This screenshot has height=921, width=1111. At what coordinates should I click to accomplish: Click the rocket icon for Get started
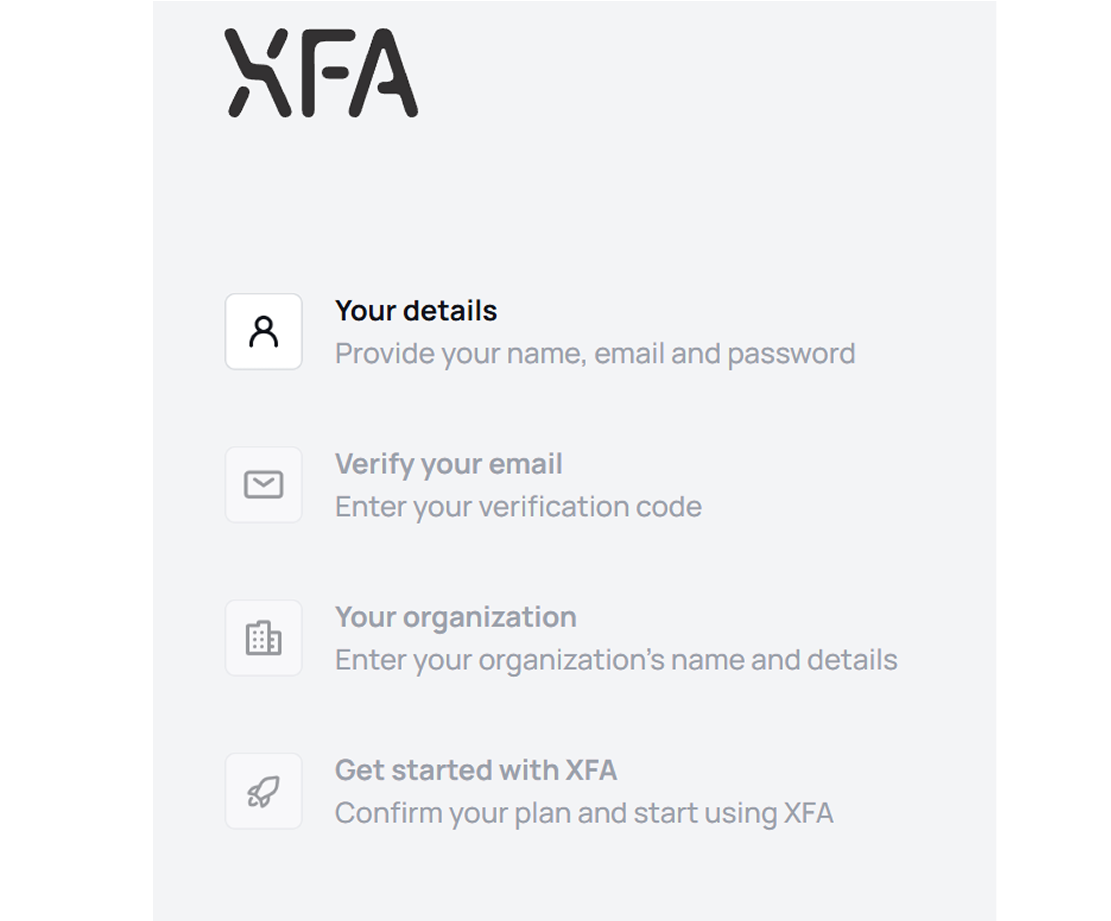coord(264,791)
